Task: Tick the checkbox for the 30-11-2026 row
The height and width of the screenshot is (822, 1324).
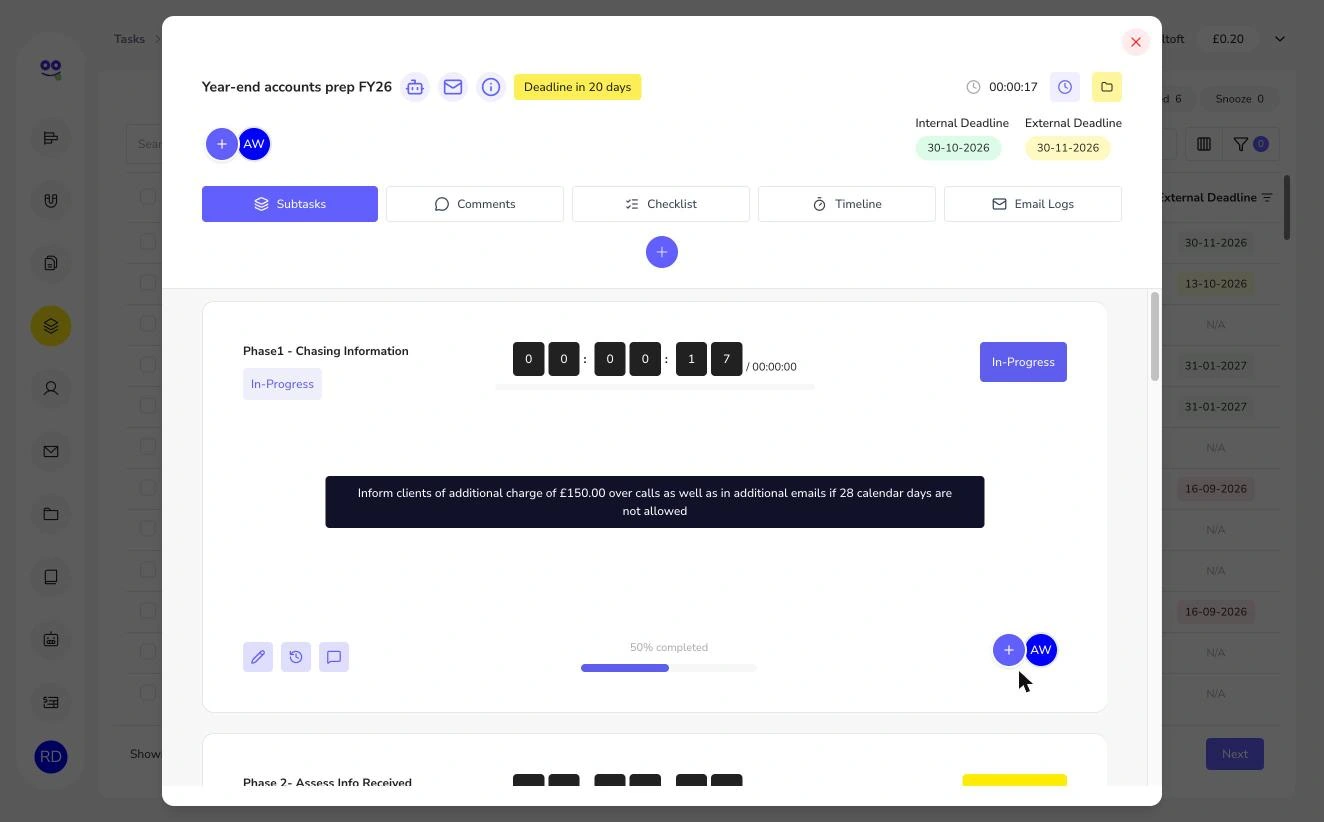Action: click(x=148, y=242)
